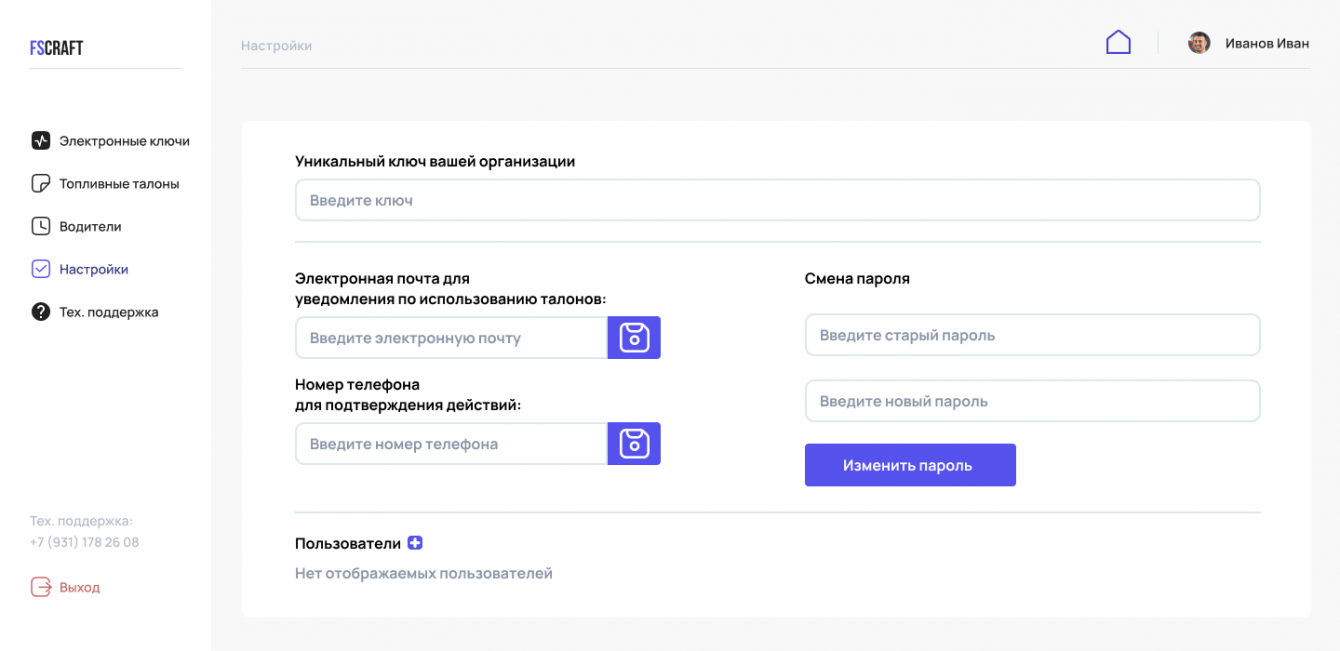Open the Тех. поддержка menu item

point(108,312)
